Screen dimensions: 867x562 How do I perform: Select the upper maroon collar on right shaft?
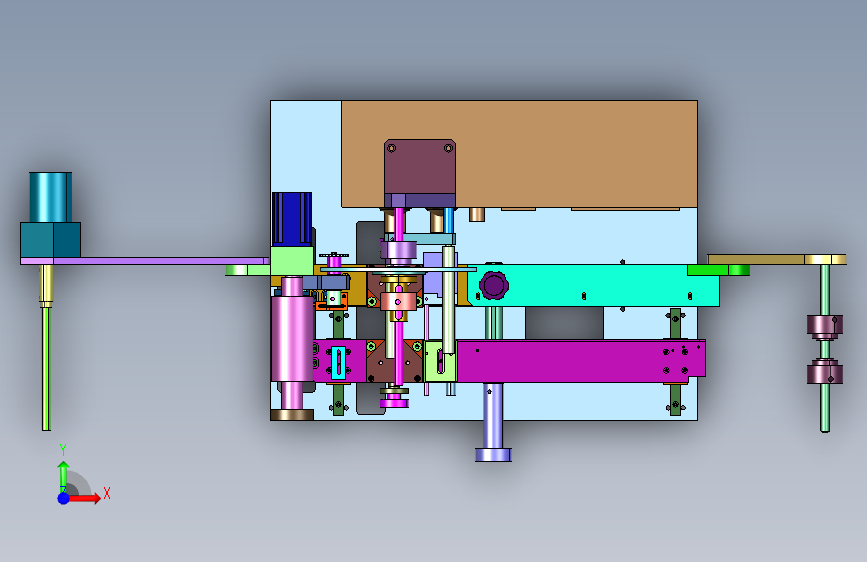click(824, 325)
